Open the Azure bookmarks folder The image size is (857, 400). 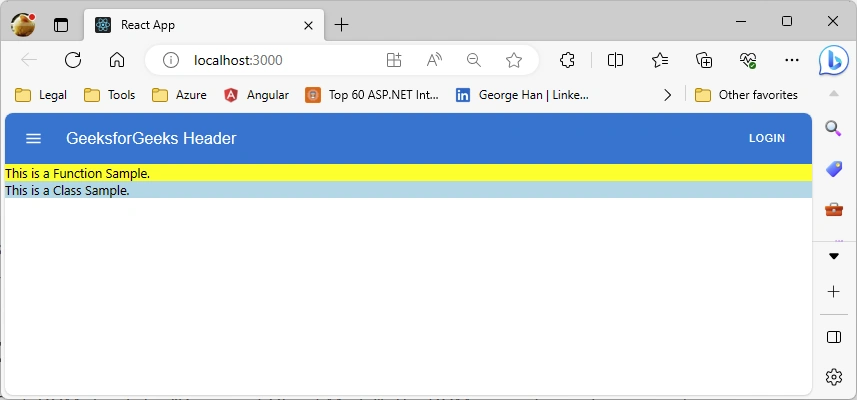pos(179,95)
